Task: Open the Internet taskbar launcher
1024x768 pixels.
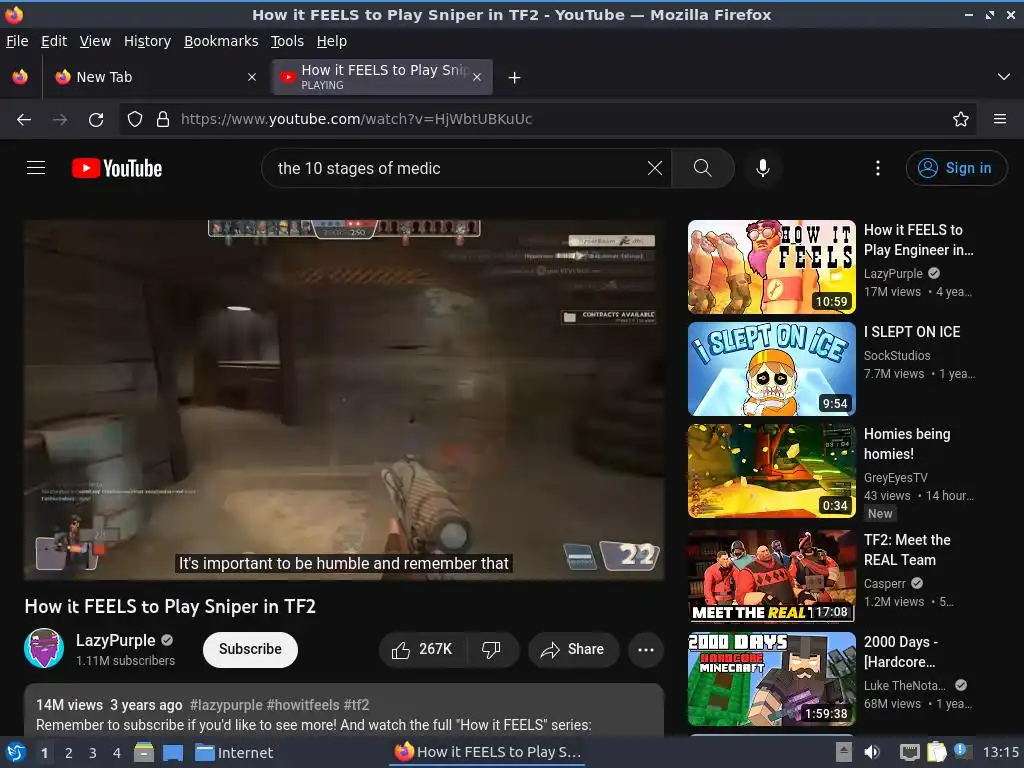Action: [234, 753]
